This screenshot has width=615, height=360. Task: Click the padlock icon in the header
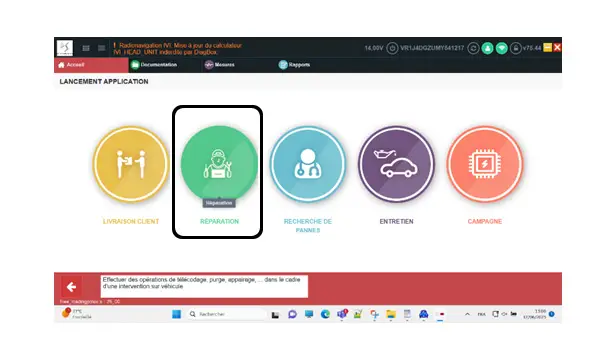[x=515, y=48]
